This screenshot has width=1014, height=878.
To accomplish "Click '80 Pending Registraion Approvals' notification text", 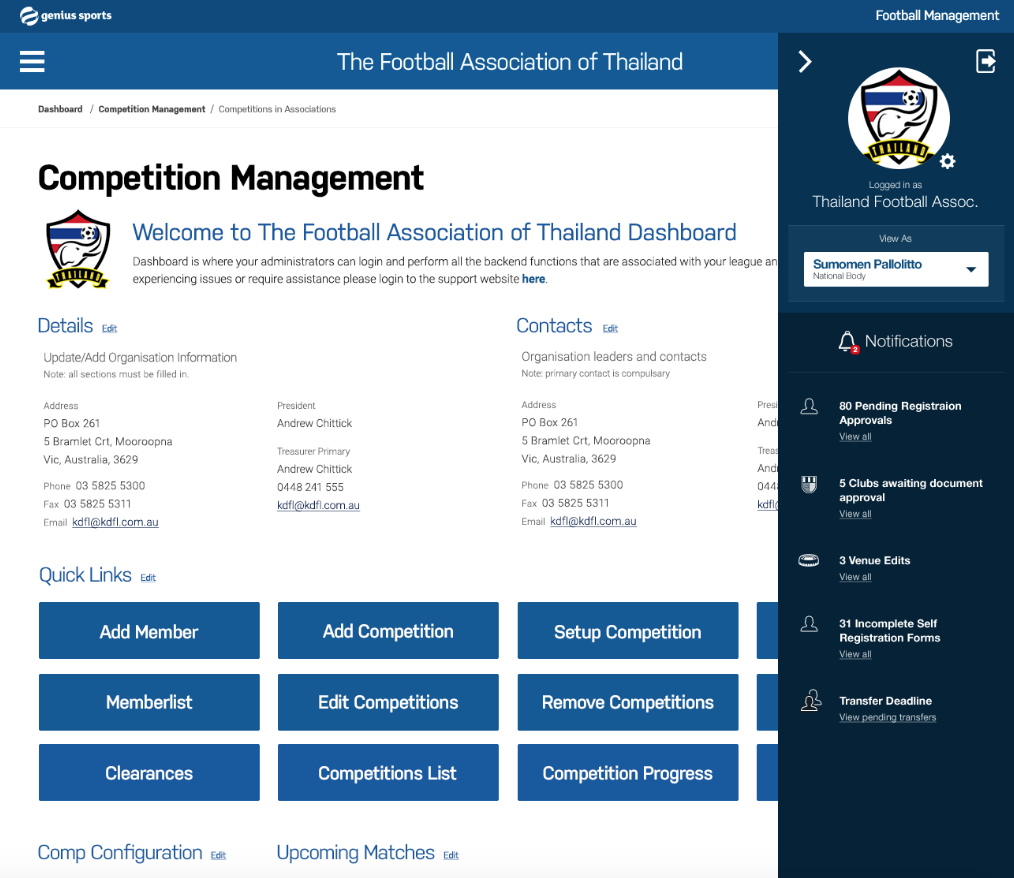I will click(900, 413).
